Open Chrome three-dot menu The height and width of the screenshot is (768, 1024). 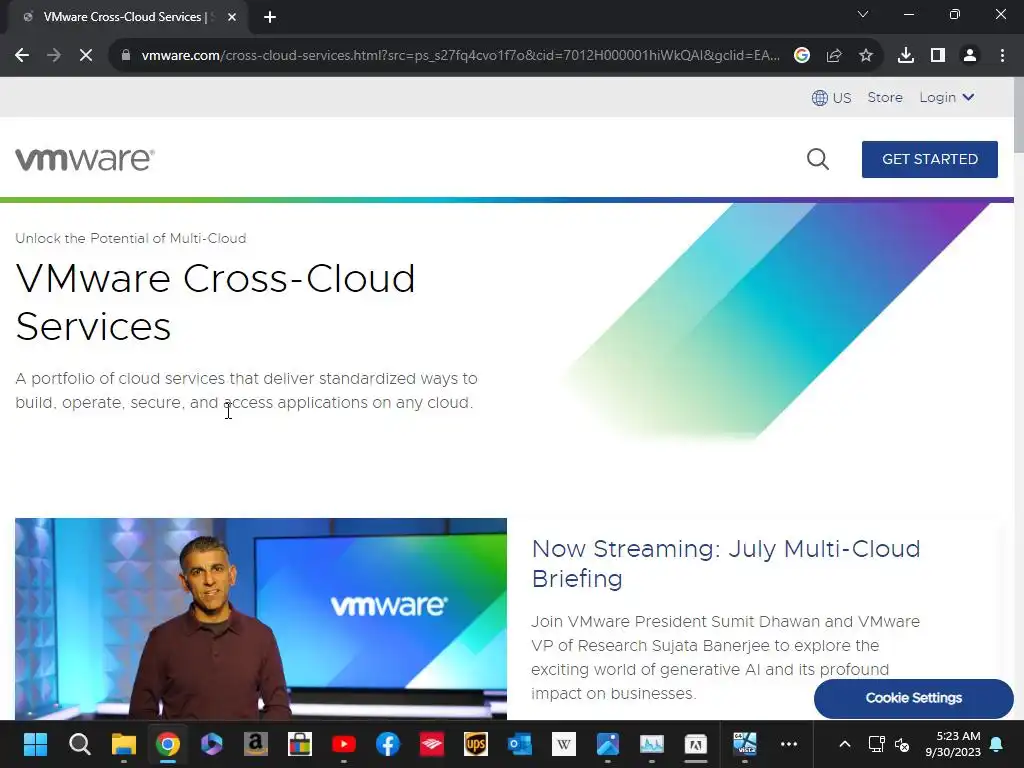[x=1002, y=56]
